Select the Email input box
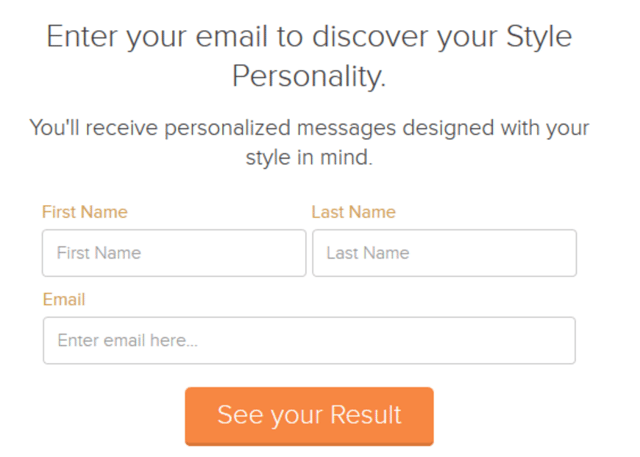Screen dimensions: 640x457 click(309, 340)
